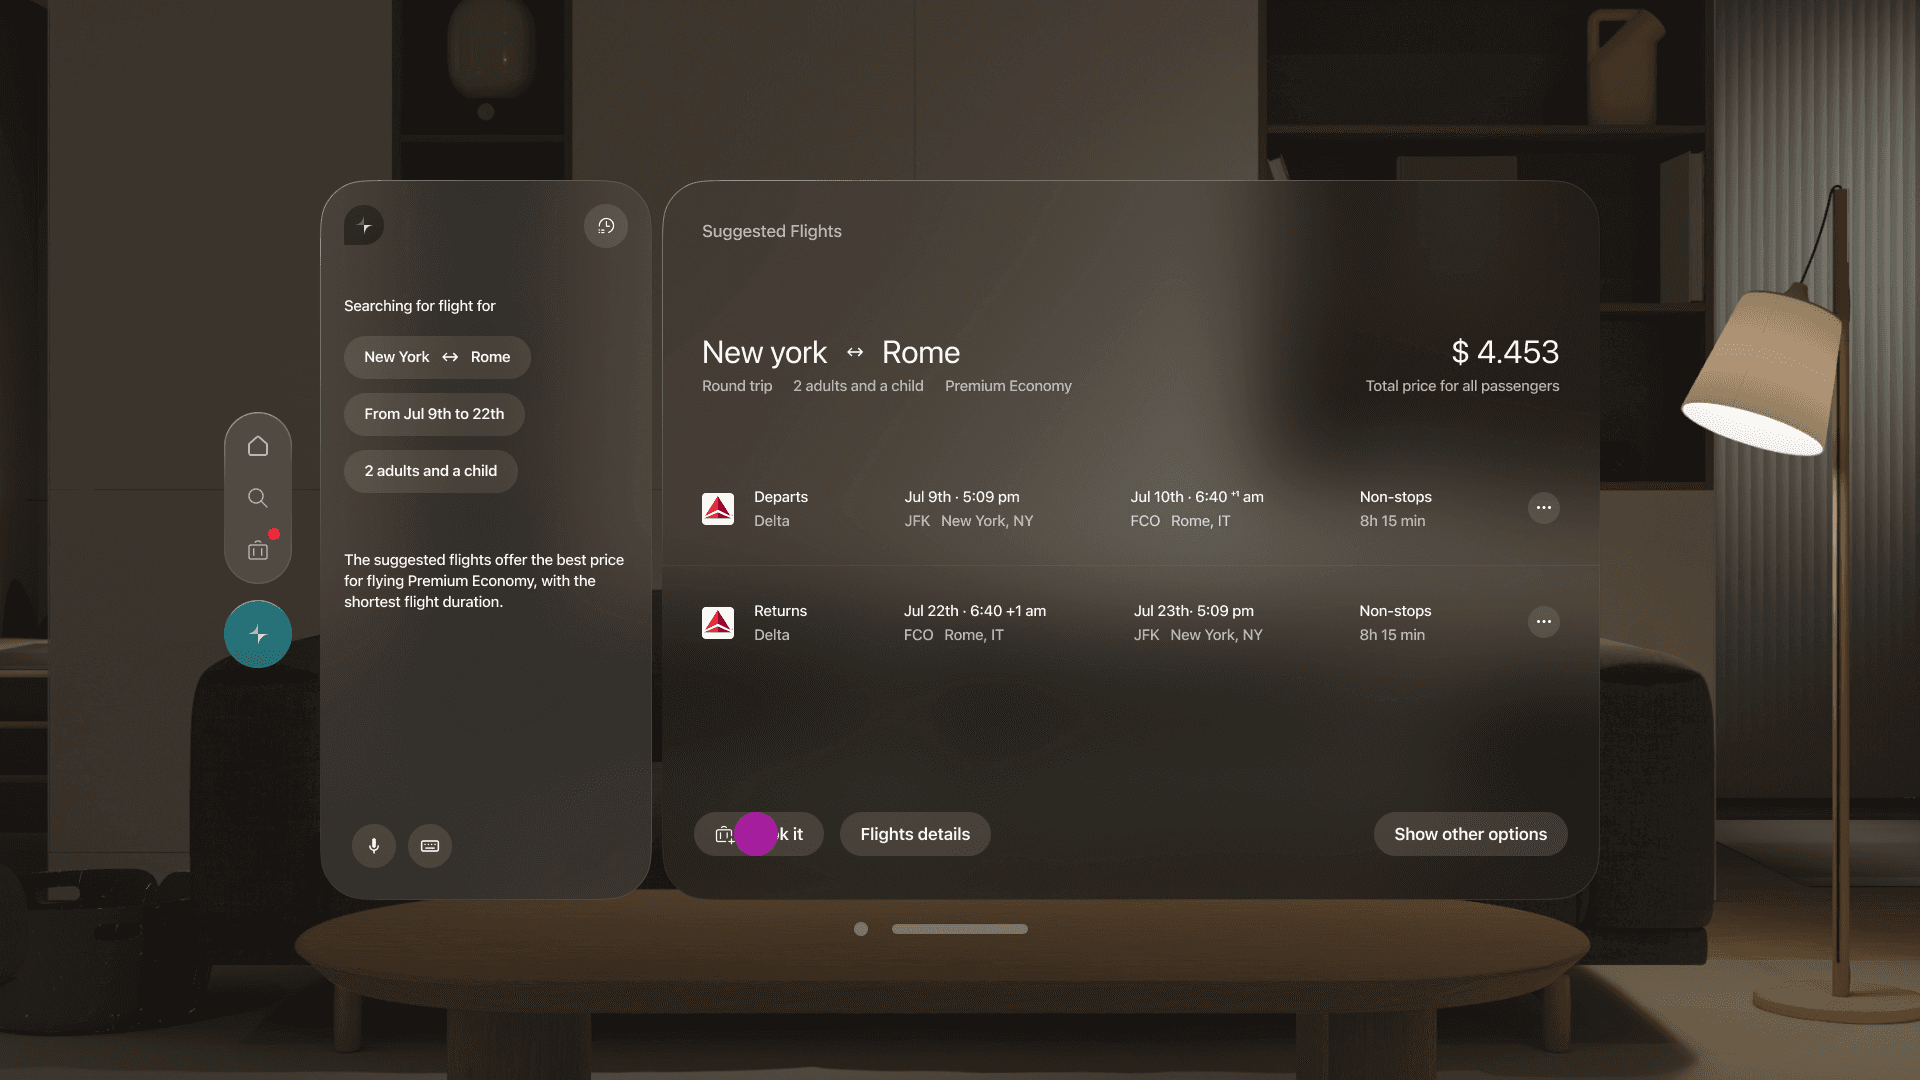Tap the teal AI assistant sparkle button
This screenshot has width=1920, height=1080.
258,634
